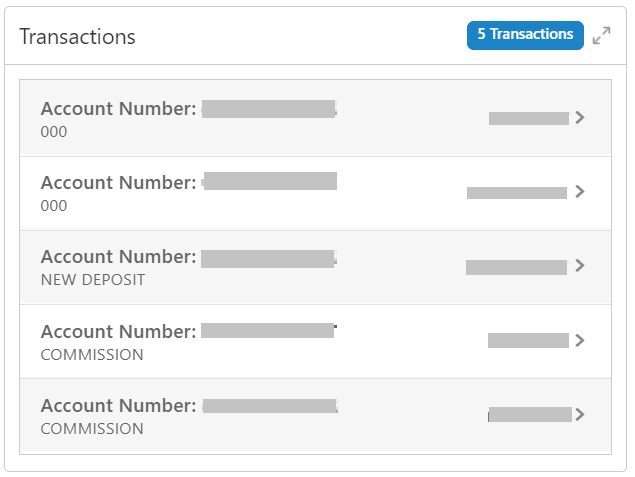Click the 5 Transactions badge
Image resolution: width=635 pixels, height=477 pixels.
525,35
